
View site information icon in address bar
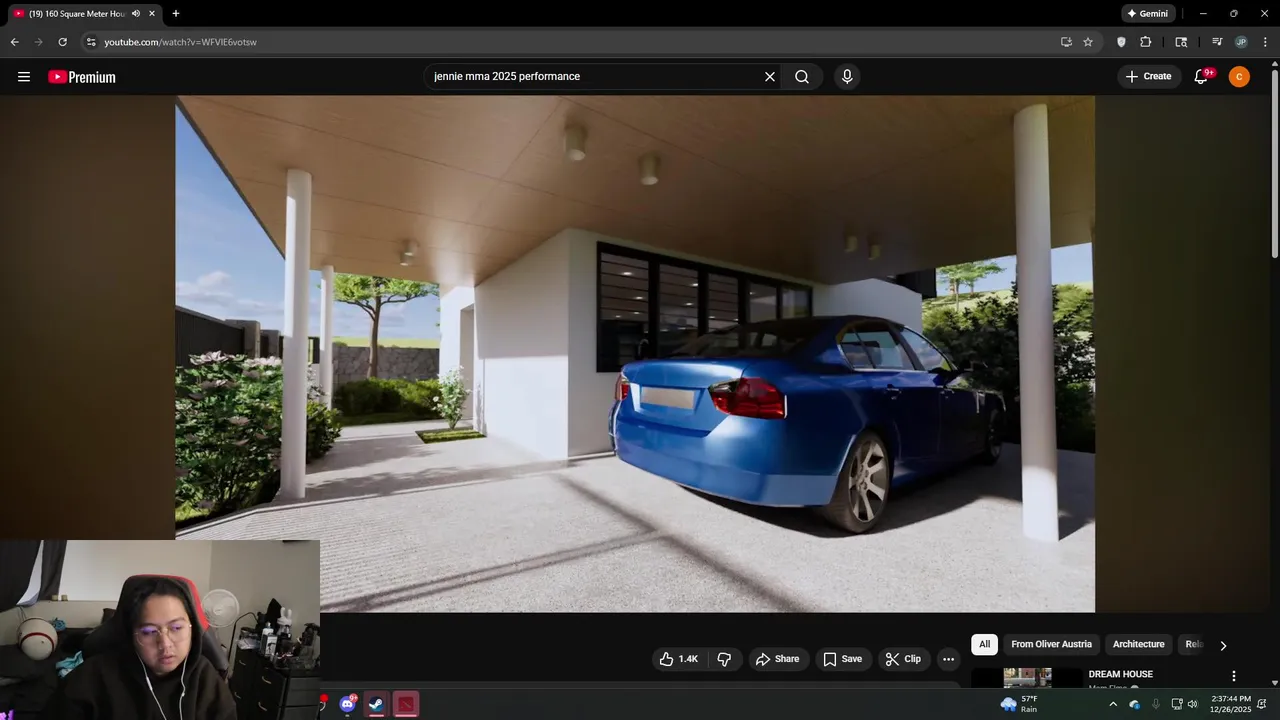click(91, 42)
